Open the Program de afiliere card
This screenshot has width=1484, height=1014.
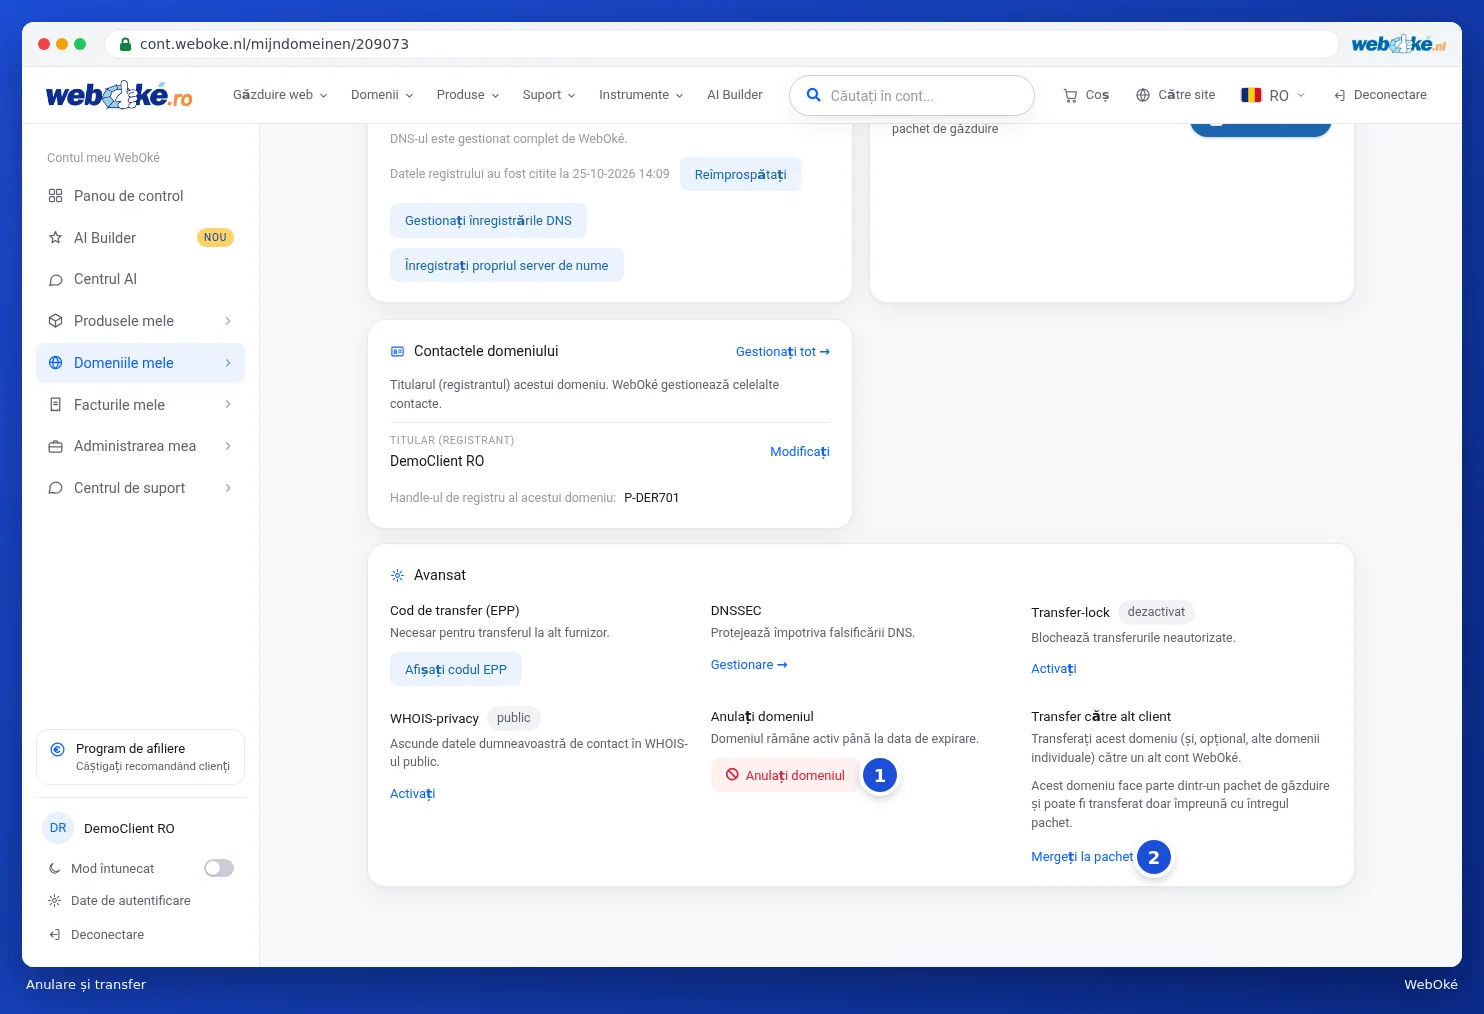[x=140, y=757]
